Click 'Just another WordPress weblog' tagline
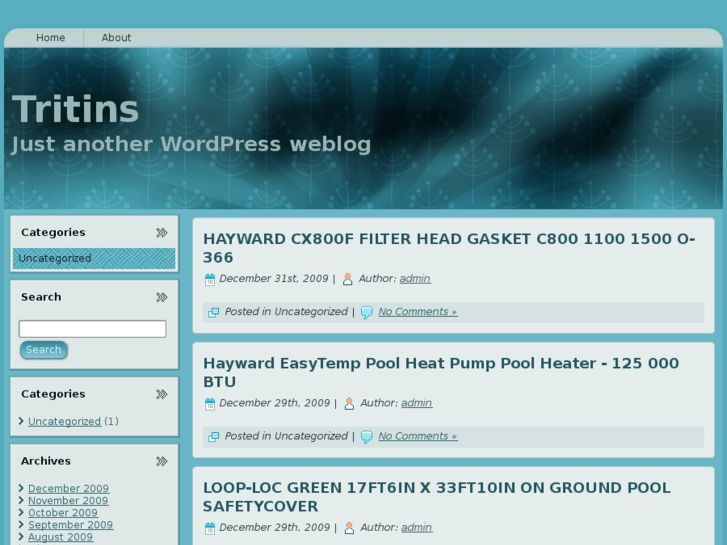This screenshot has height=545, width=727. click(191, 144)
